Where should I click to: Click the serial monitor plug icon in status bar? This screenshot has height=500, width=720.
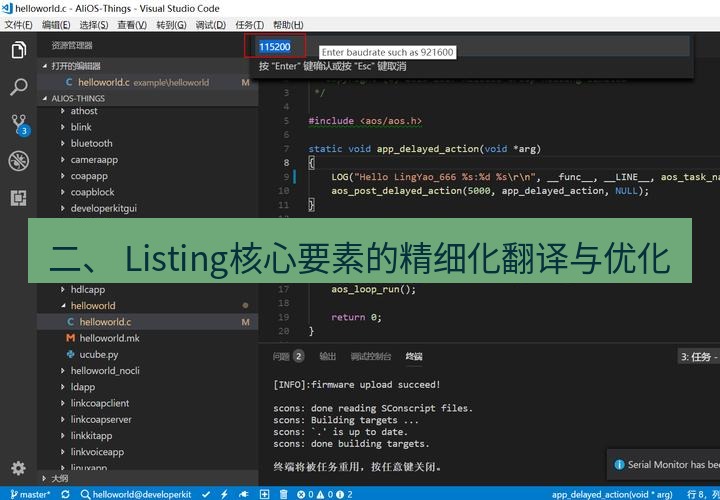pyautogui.click(x=244, y=494)
